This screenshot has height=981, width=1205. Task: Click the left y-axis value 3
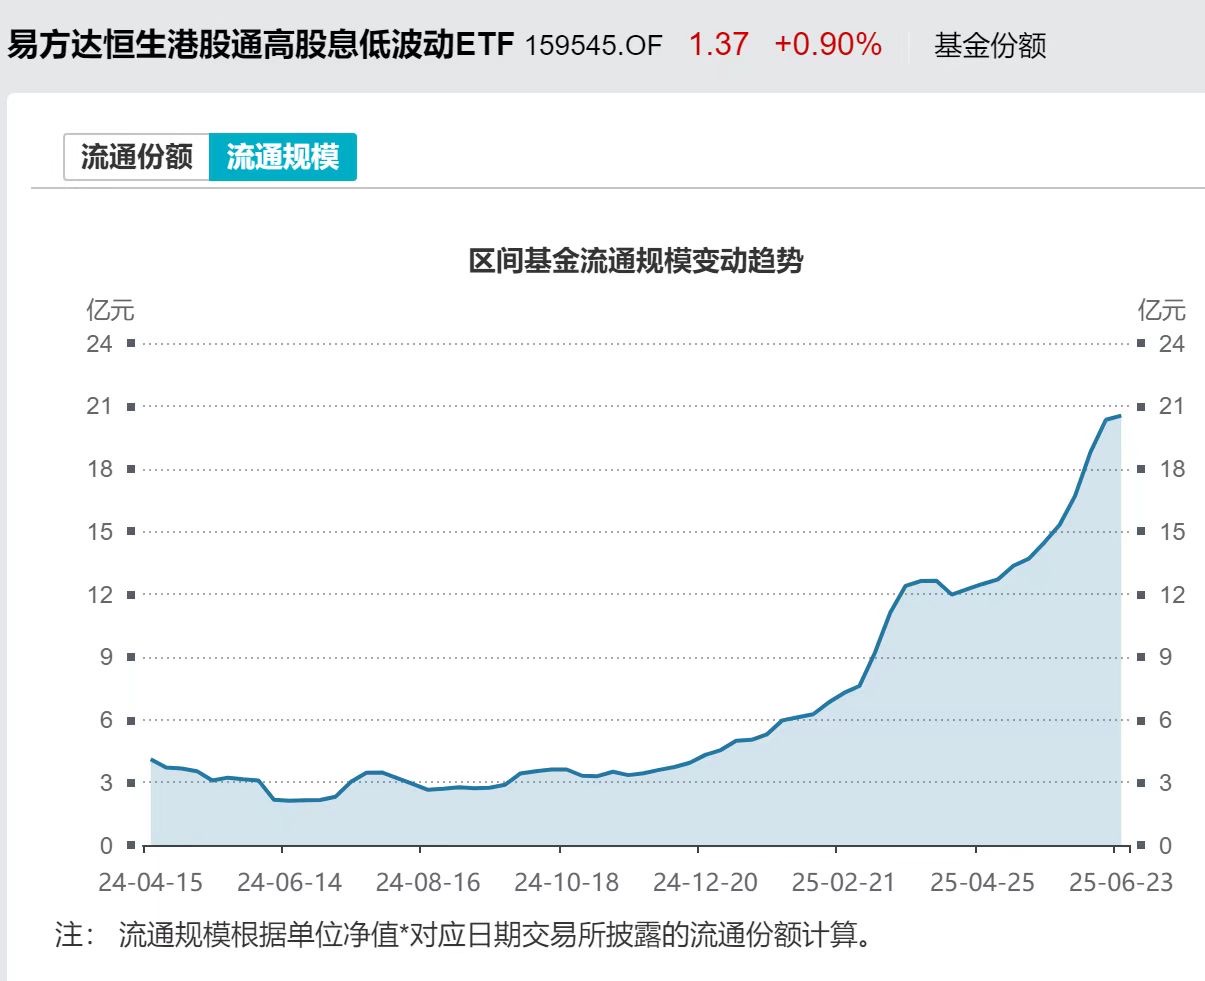[106, 783]
